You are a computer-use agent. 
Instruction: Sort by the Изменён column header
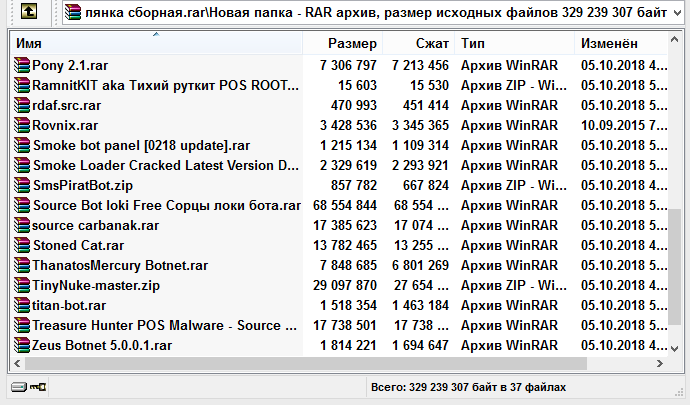point(621,43)
